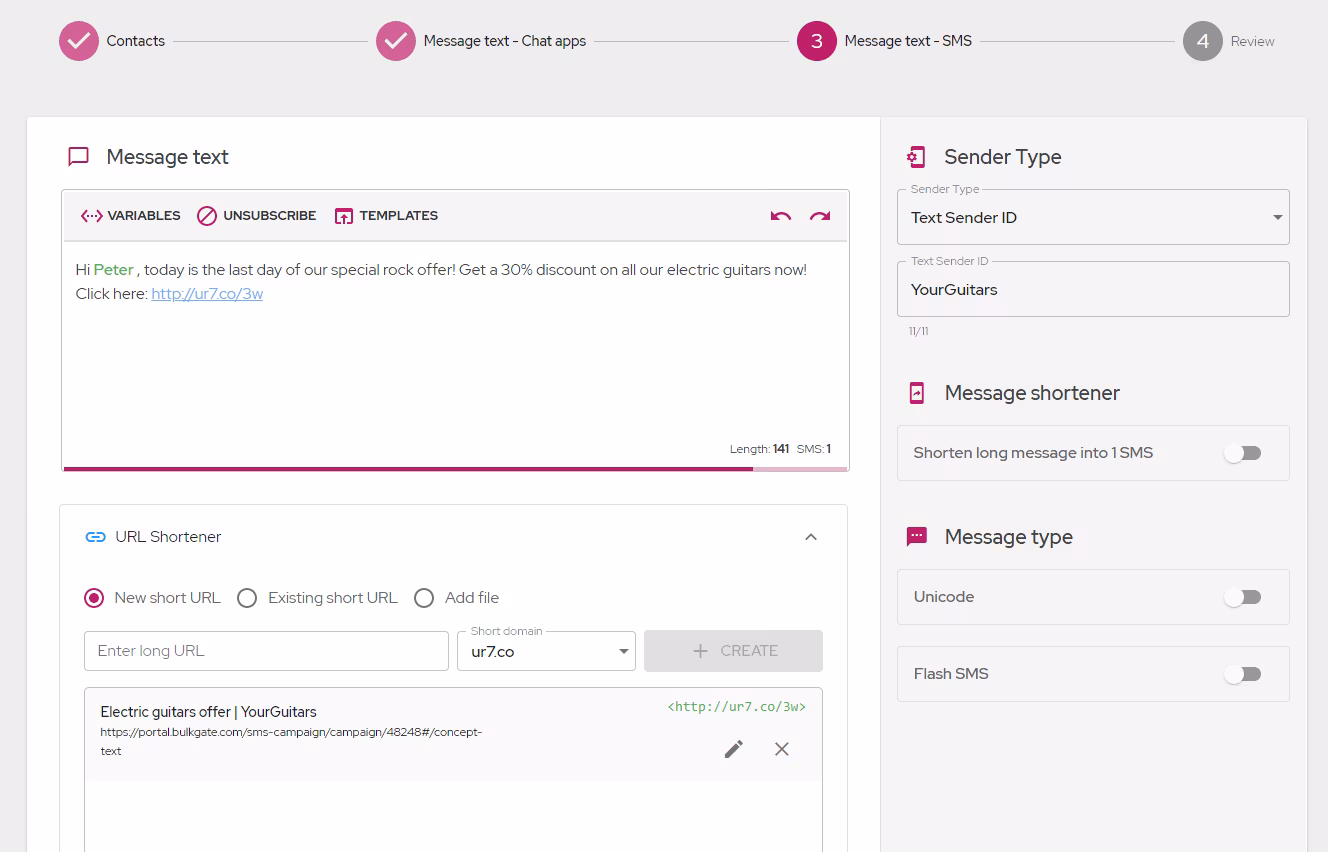1328x852 pixels.
Task: Go to the Contacts step label
Action: click(x=136, y=41)
